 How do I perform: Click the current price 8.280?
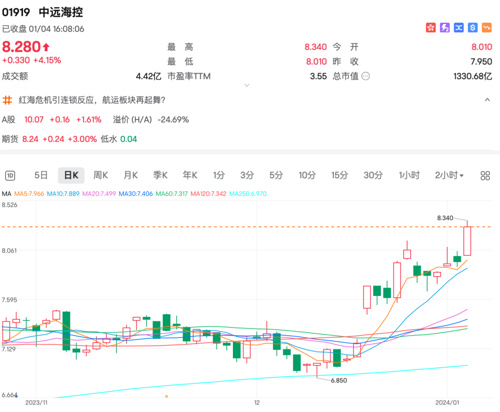pos(21,47)
